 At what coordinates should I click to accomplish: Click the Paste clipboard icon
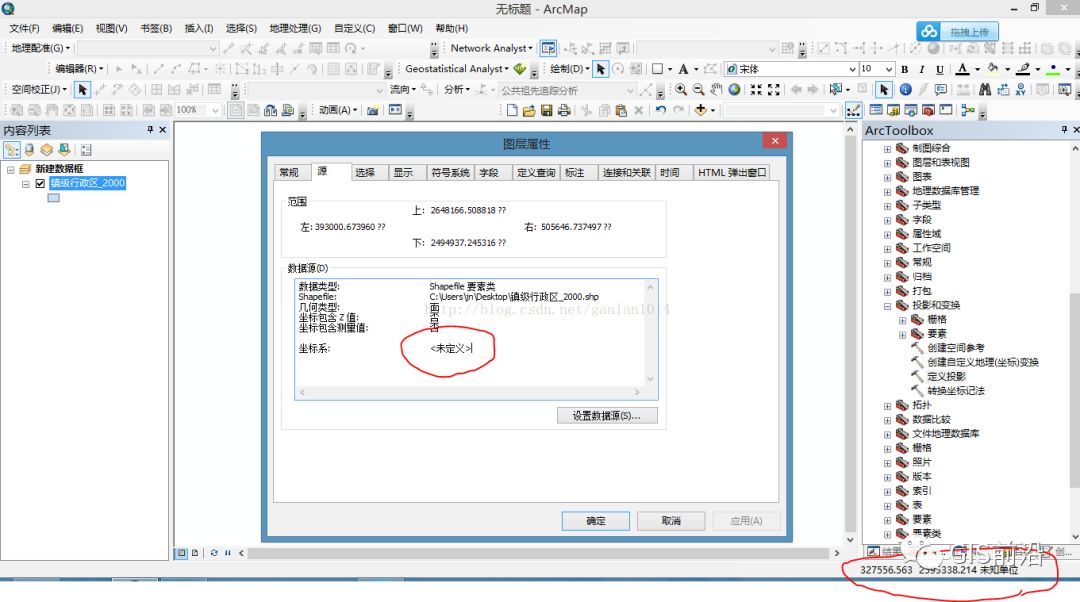tap(621, 110)
